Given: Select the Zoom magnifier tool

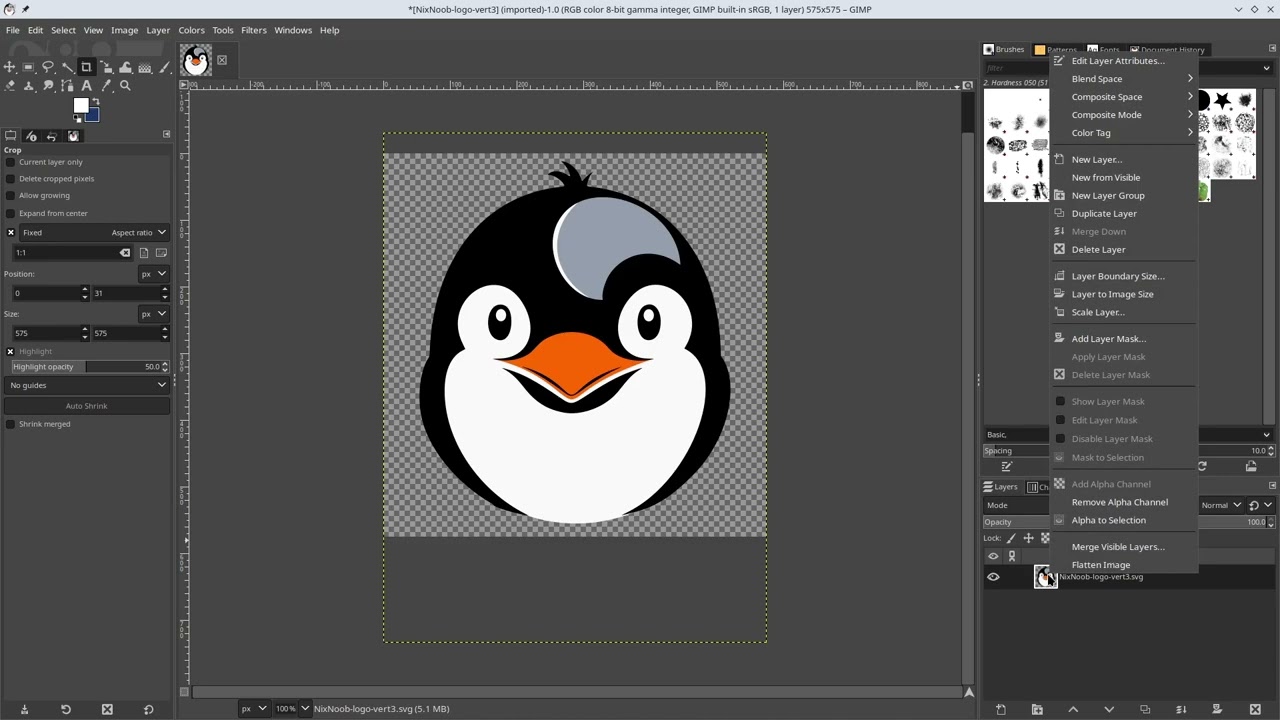Looking at the screenshot, I should point(125,86).
